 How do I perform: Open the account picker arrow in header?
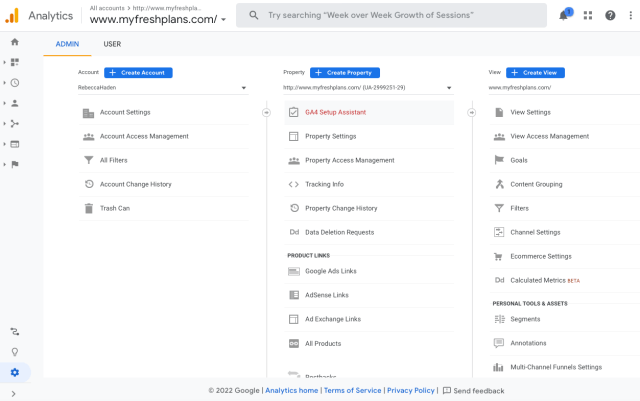click(x=223, y=19)
